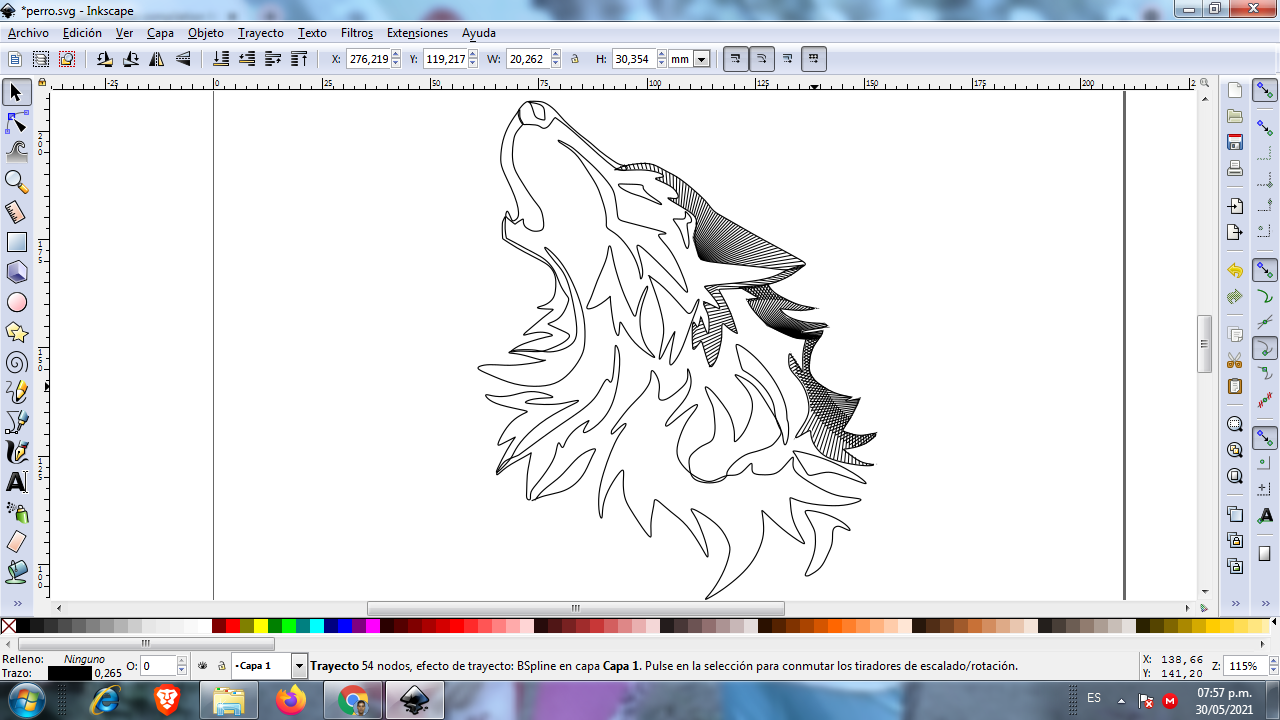This screenshot has height=720, width=1280.
Task: Open the Trayecto menu
Action: point(261,33)
